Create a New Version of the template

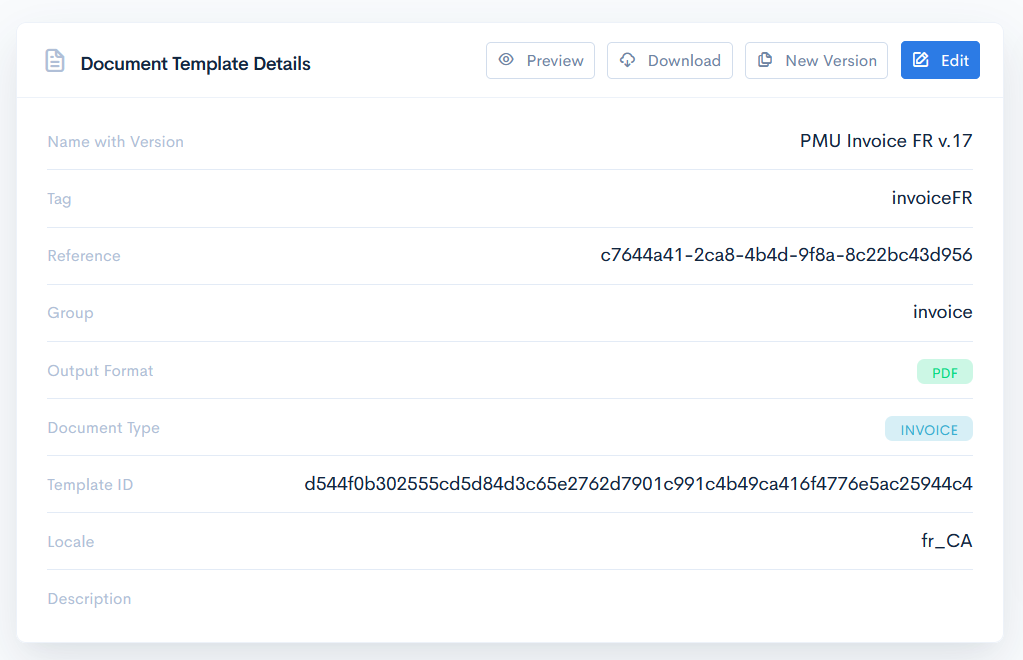pyautogui.click(x=816, y=60)
